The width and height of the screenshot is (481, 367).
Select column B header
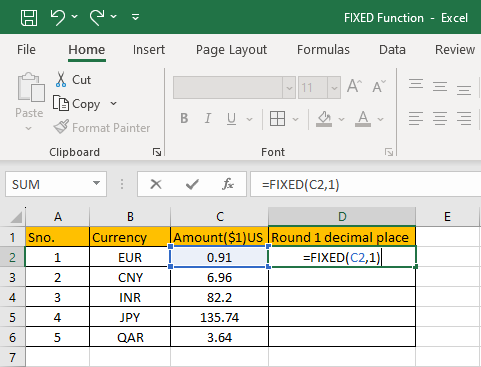coord(130,217)
